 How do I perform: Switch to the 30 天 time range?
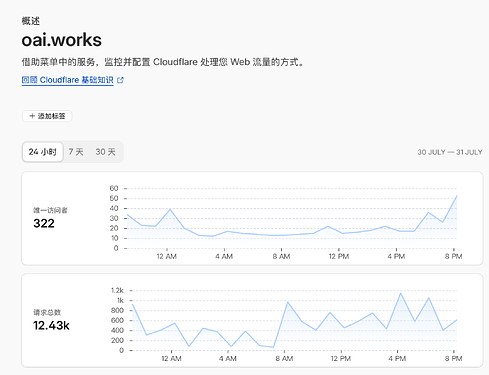click(105, 152)
